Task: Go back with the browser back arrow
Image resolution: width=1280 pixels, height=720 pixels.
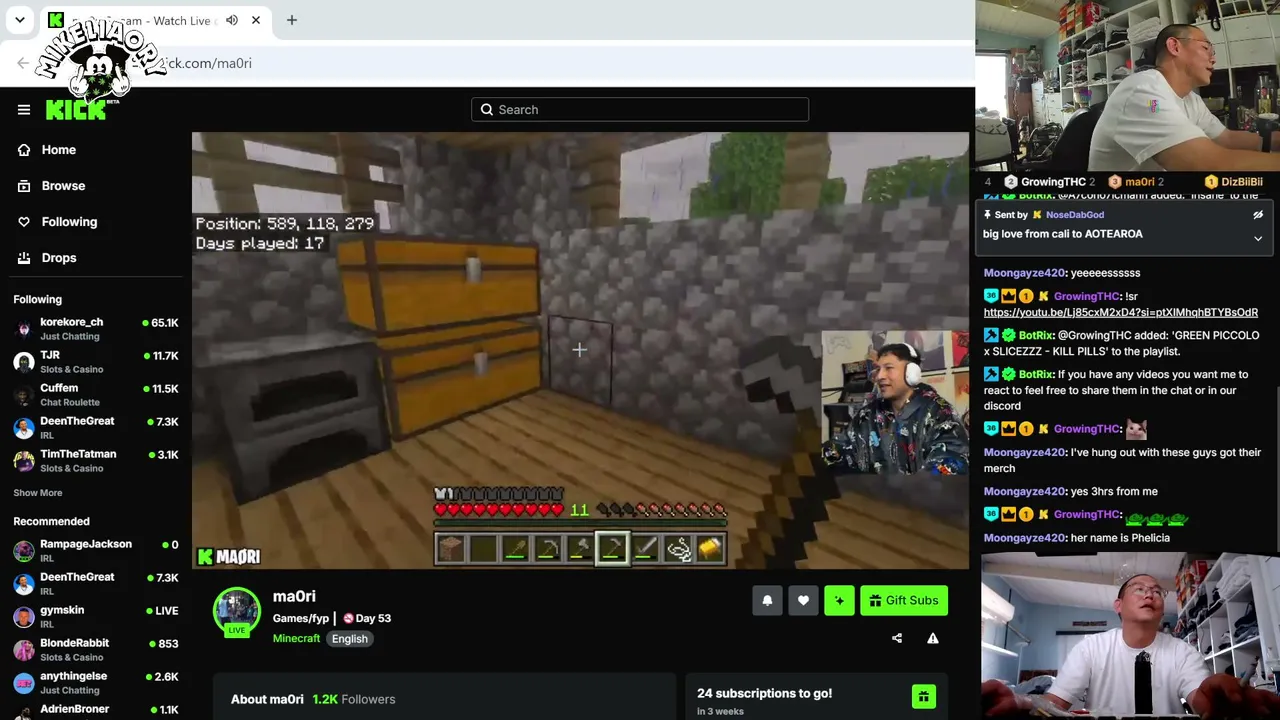Action: [23, 63]
